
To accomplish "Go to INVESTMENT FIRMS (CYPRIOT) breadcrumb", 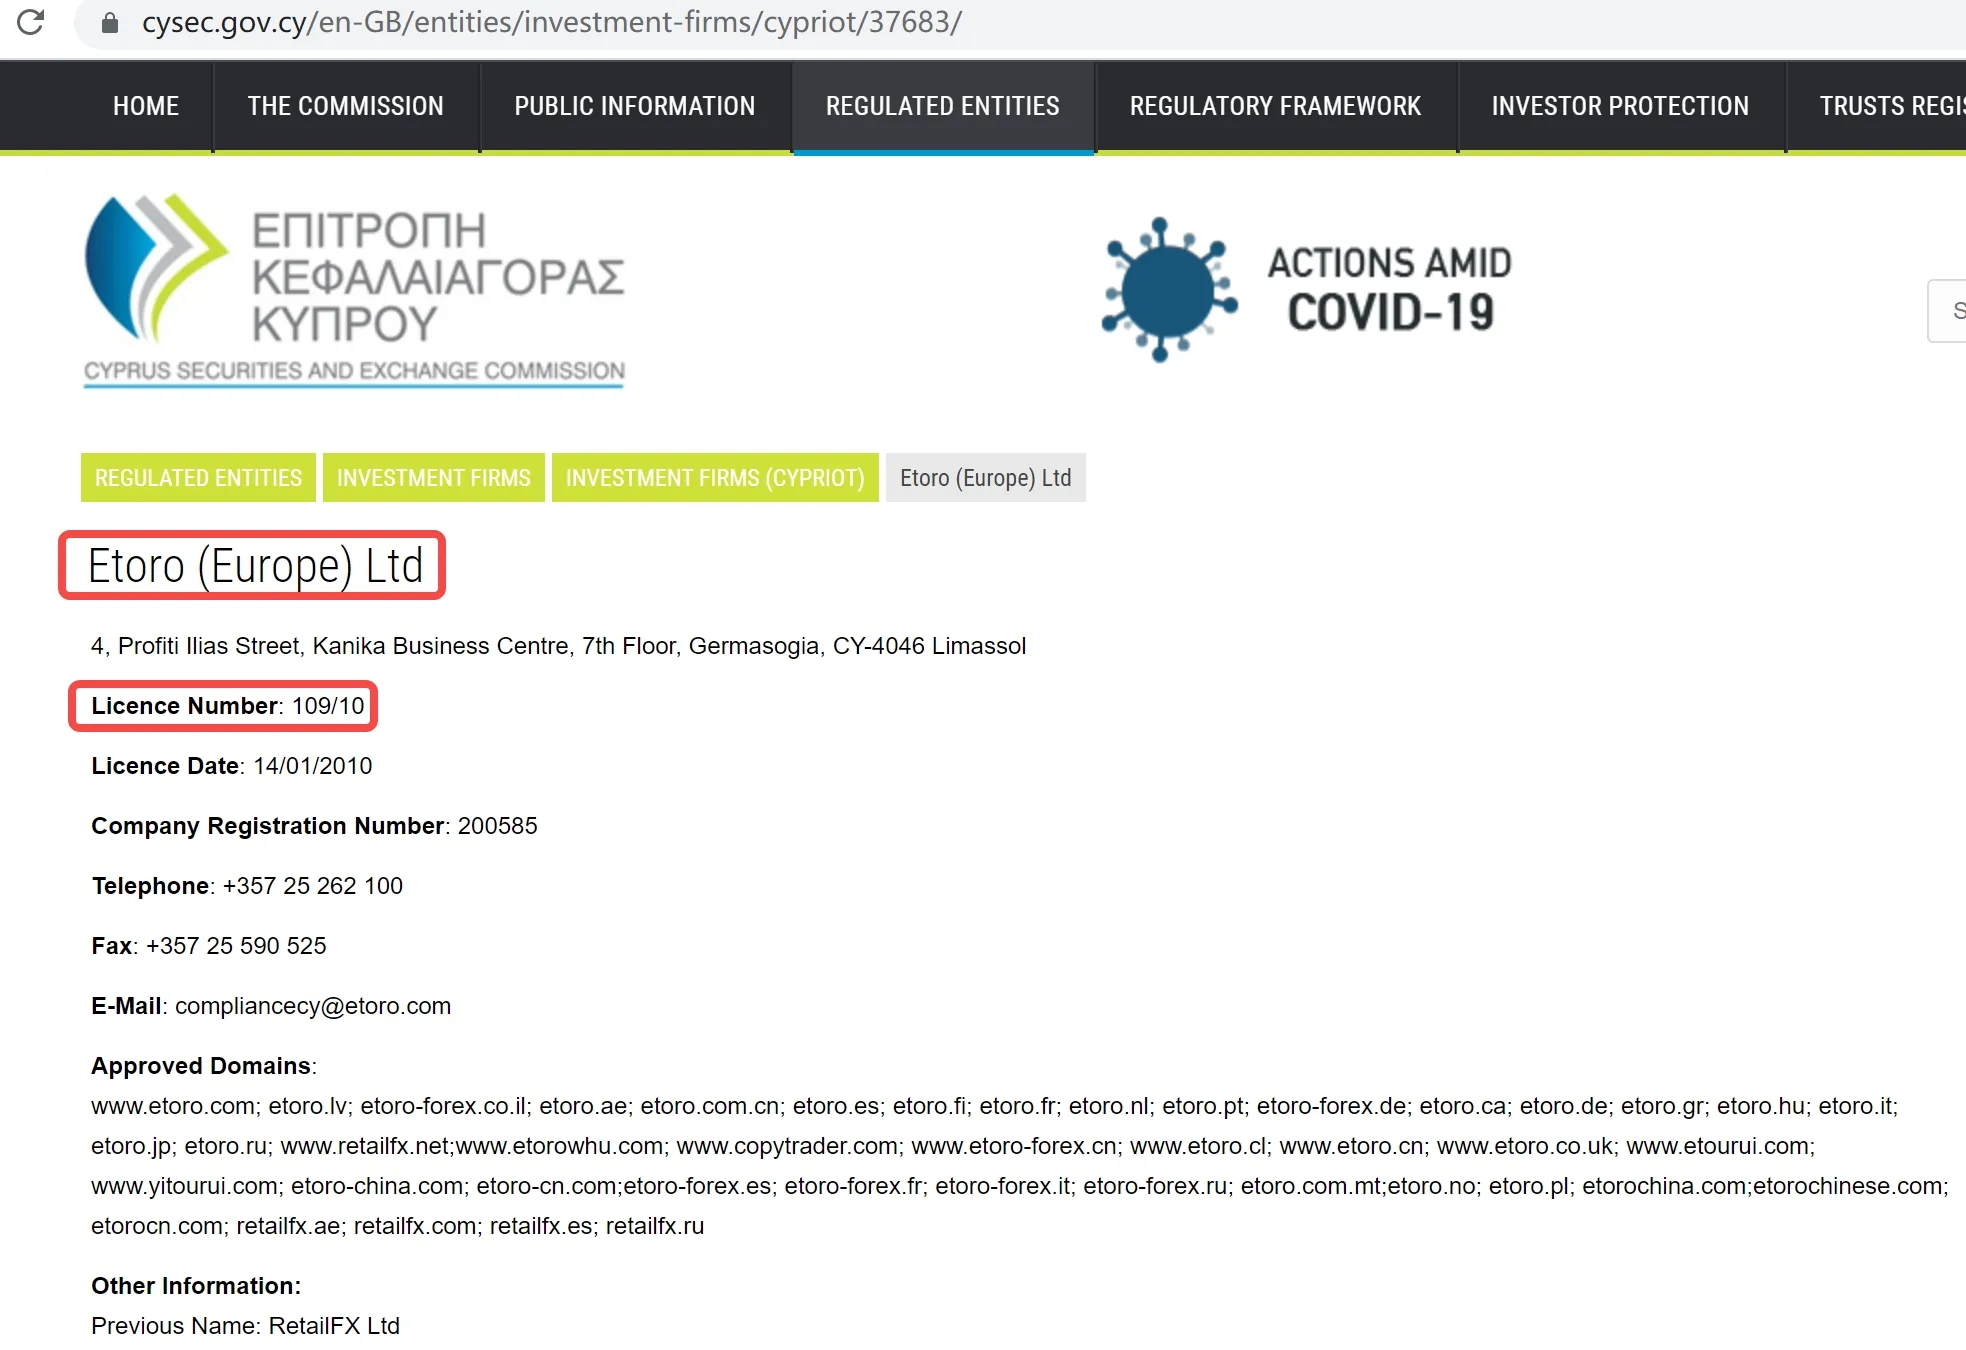I will pyautogui.click(x=715, y=478).
